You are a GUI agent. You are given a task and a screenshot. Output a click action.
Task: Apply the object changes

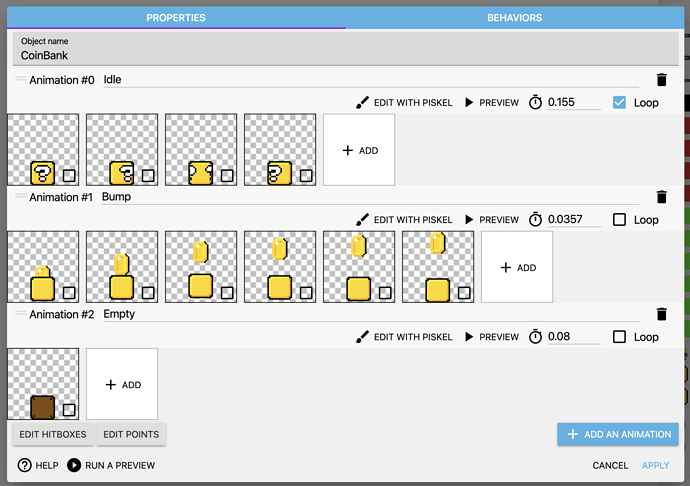pos(656,465)
